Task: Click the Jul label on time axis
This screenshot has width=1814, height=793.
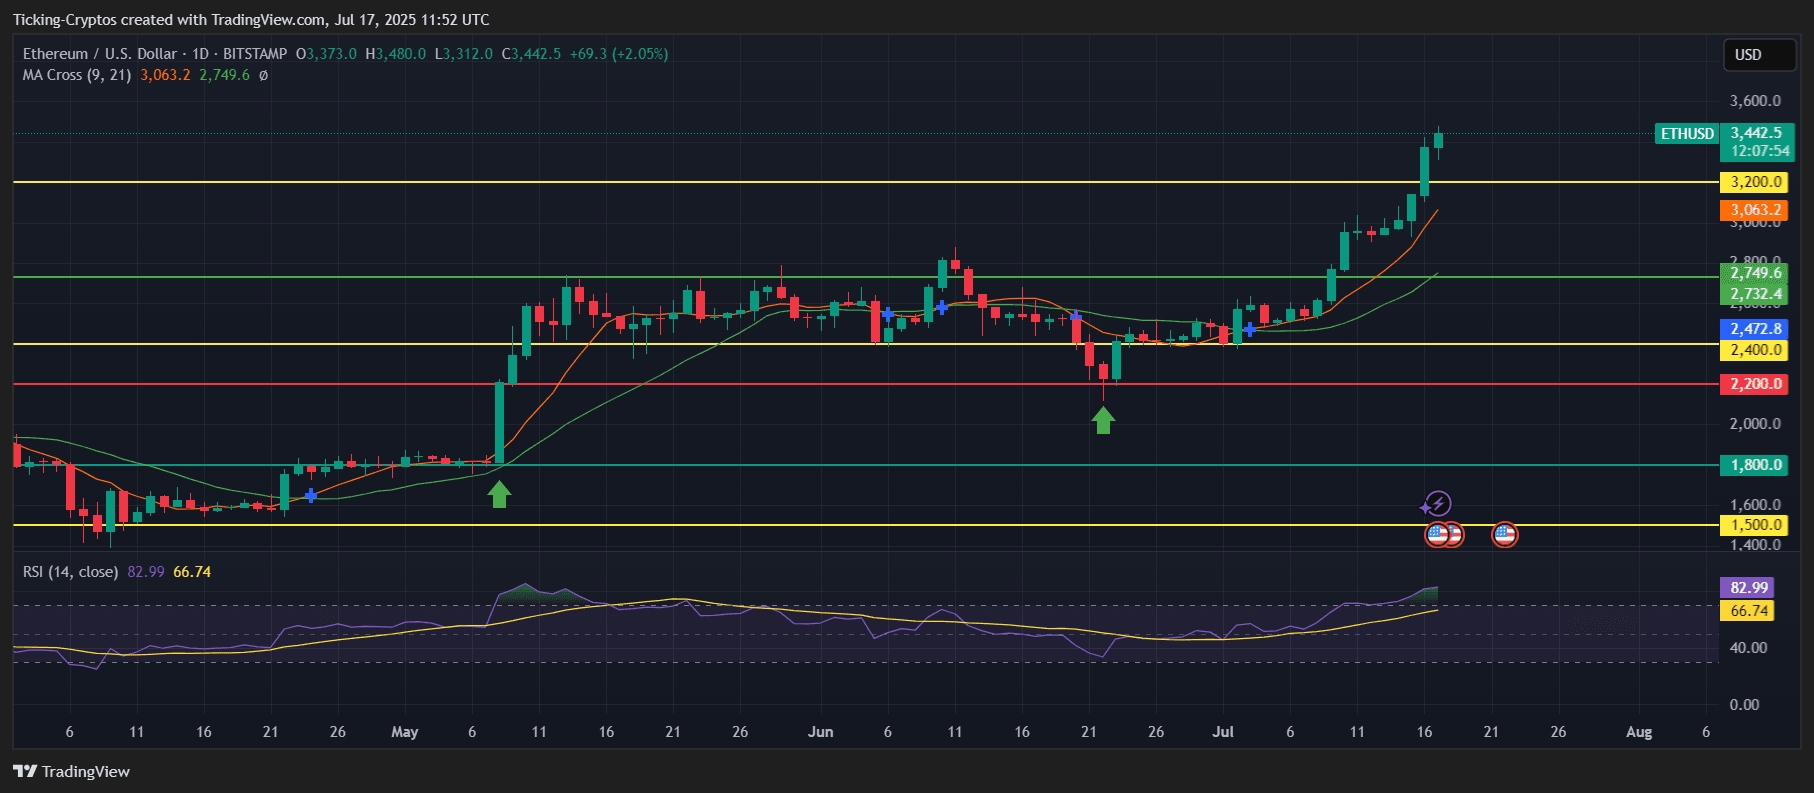Action: pos(1223,732)
